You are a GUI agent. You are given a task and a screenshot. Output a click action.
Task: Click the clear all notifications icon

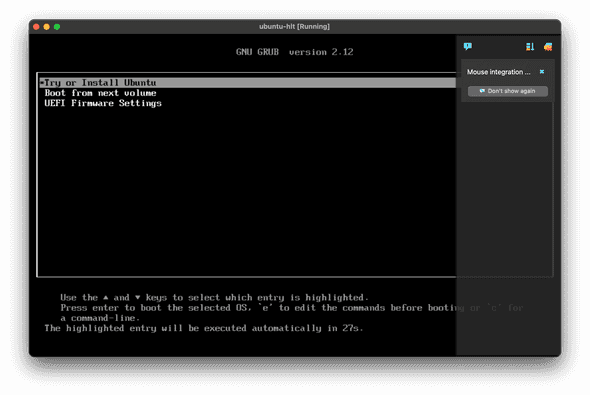pos(548,47)
